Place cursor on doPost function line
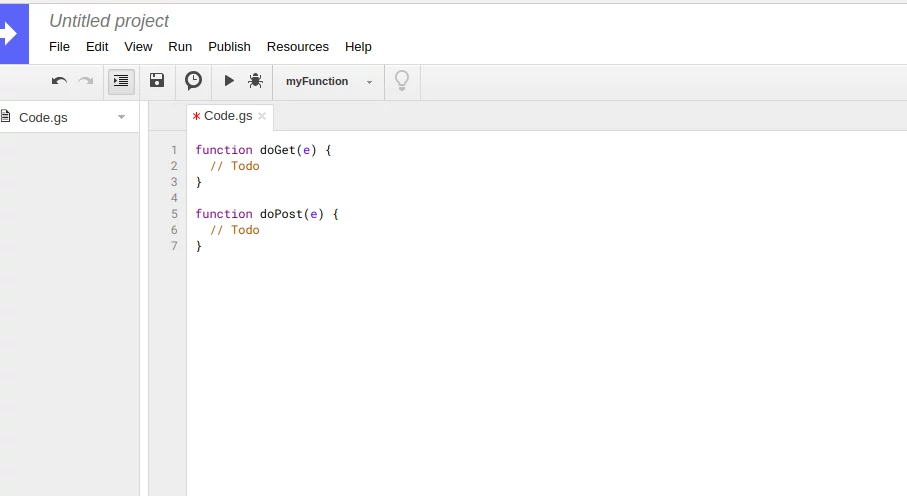Image resolution: width=907 pixels, height=496 pixels. click(x=267, y=214)
